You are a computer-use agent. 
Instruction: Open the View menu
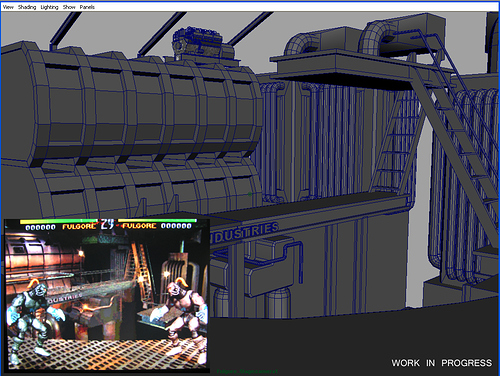point(8,7)
